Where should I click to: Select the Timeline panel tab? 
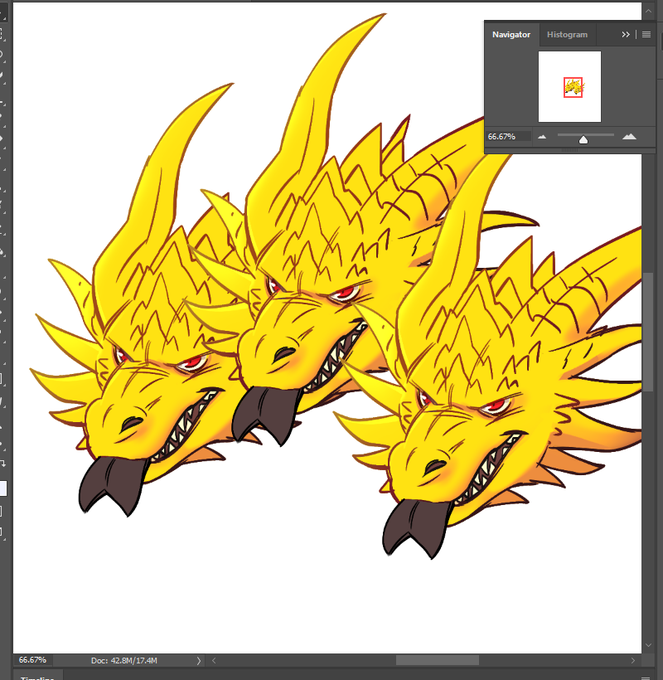pos(37,677)
